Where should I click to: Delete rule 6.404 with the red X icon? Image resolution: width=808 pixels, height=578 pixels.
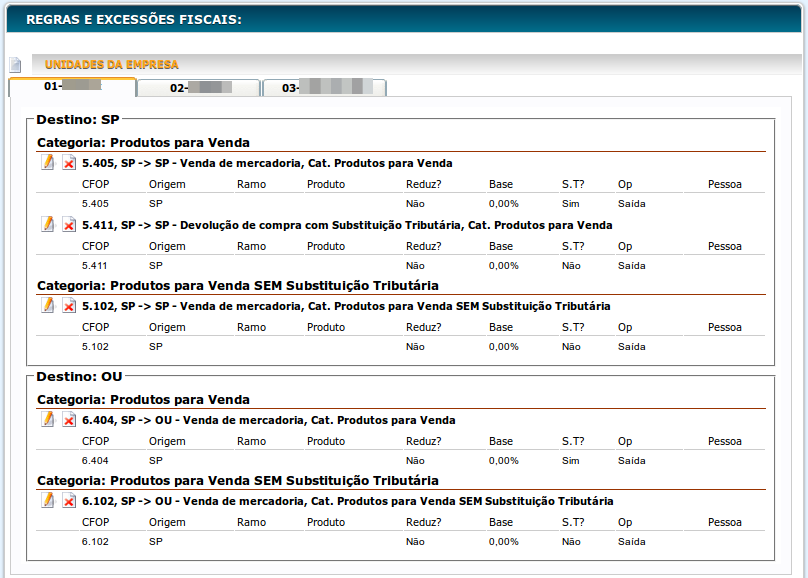click(69, 420)
